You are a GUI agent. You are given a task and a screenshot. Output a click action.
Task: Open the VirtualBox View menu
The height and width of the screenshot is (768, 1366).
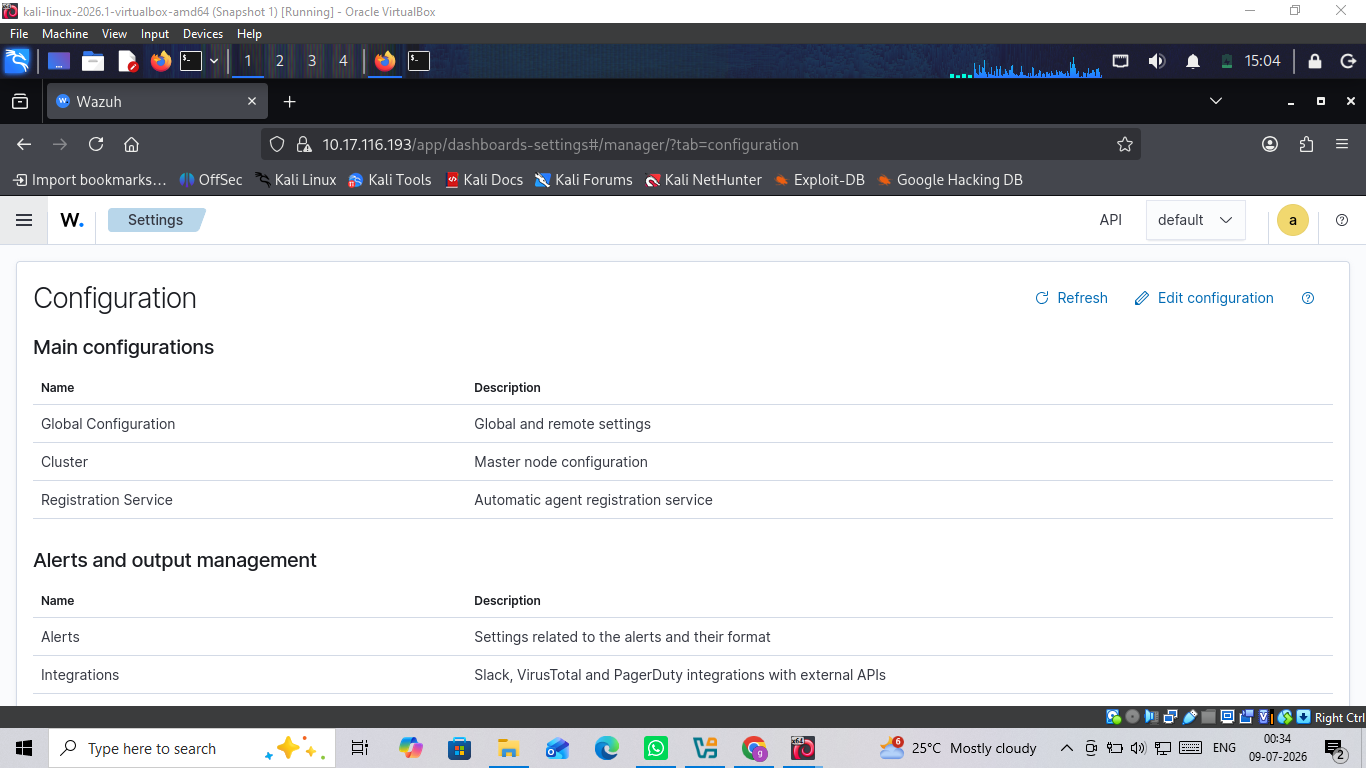click(114, 34)
